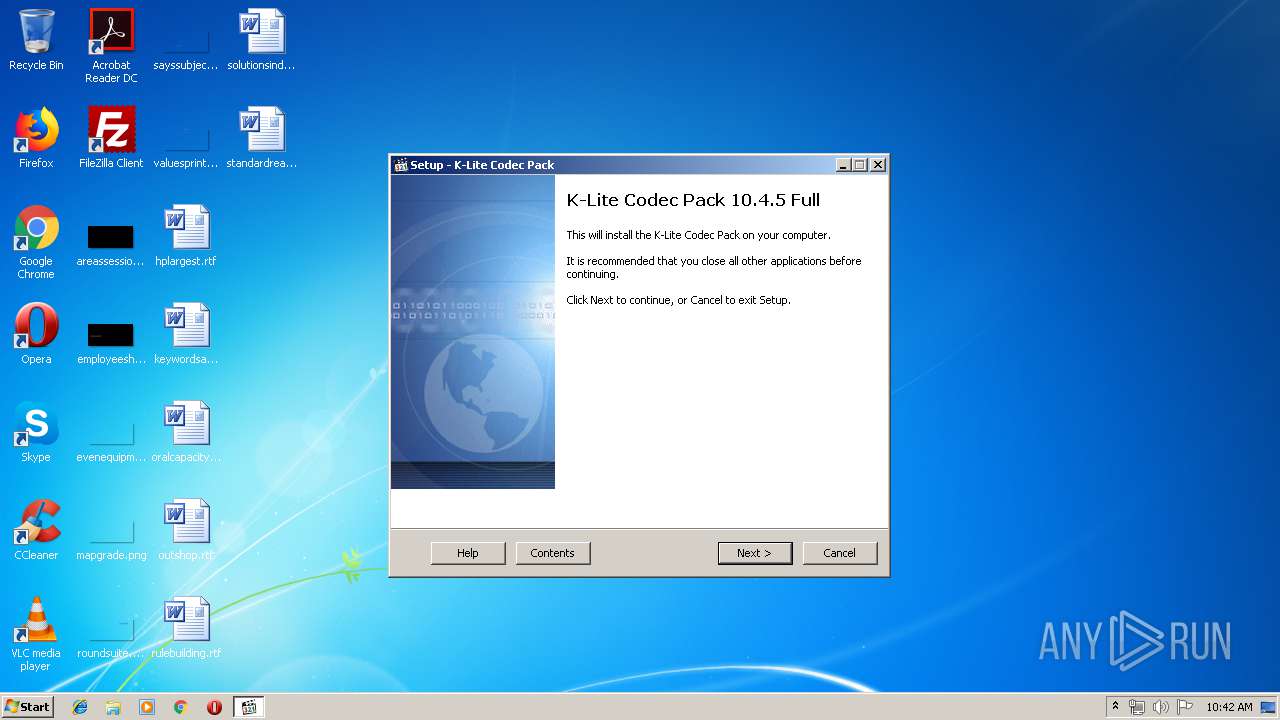Image resolution: width=1280 pixels, height=720 pixels.
Task: Click the Show desktop button
Action: (1269, 707)
